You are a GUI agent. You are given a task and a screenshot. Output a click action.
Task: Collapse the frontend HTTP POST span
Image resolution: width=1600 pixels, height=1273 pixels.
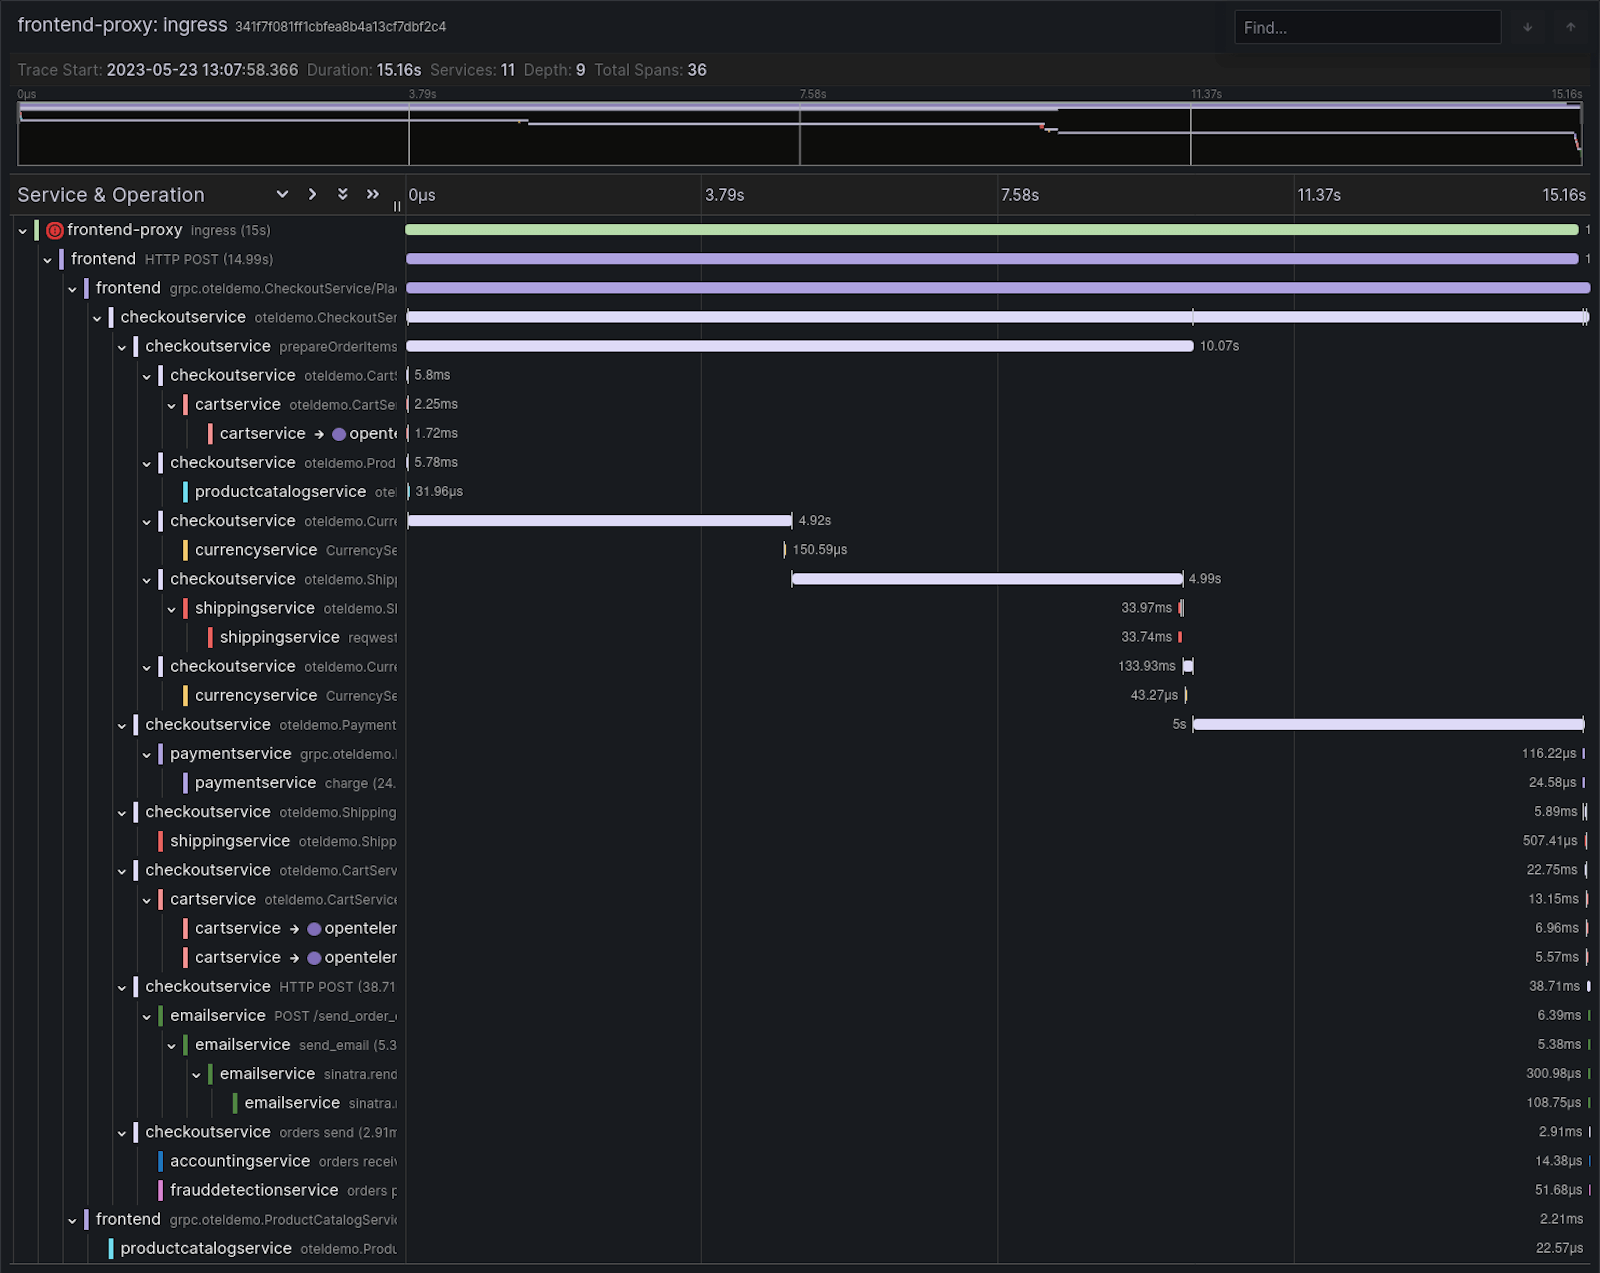(x=47, y=260)
